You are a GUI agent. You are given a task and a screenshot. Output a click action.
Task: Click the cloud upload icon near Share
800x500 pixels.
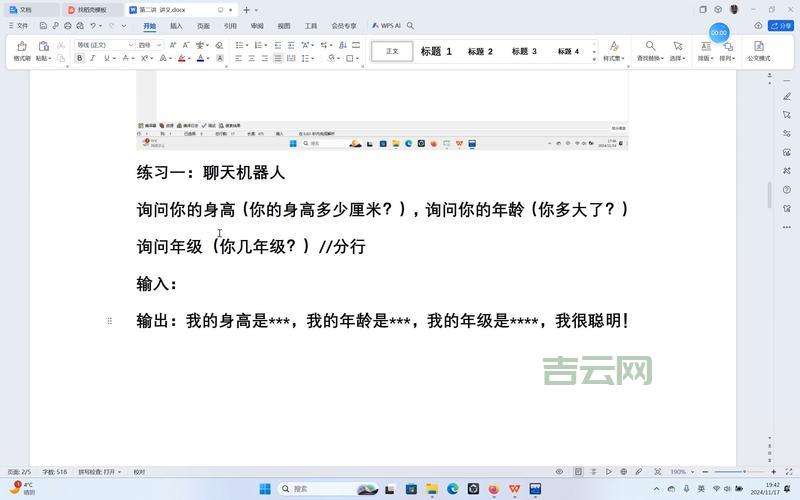coord(758,26)
